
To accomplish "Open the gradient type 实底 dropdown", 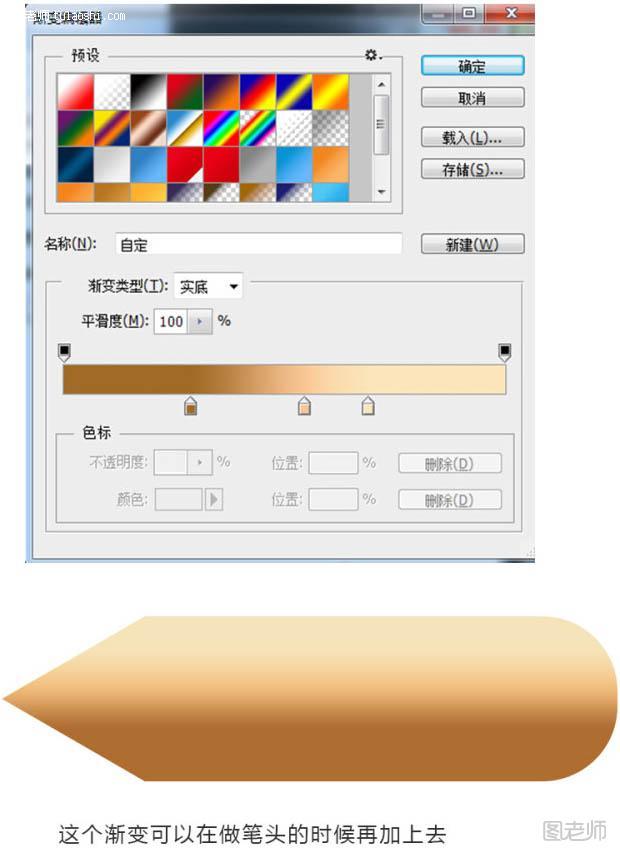I will click(x=208, y=286).
